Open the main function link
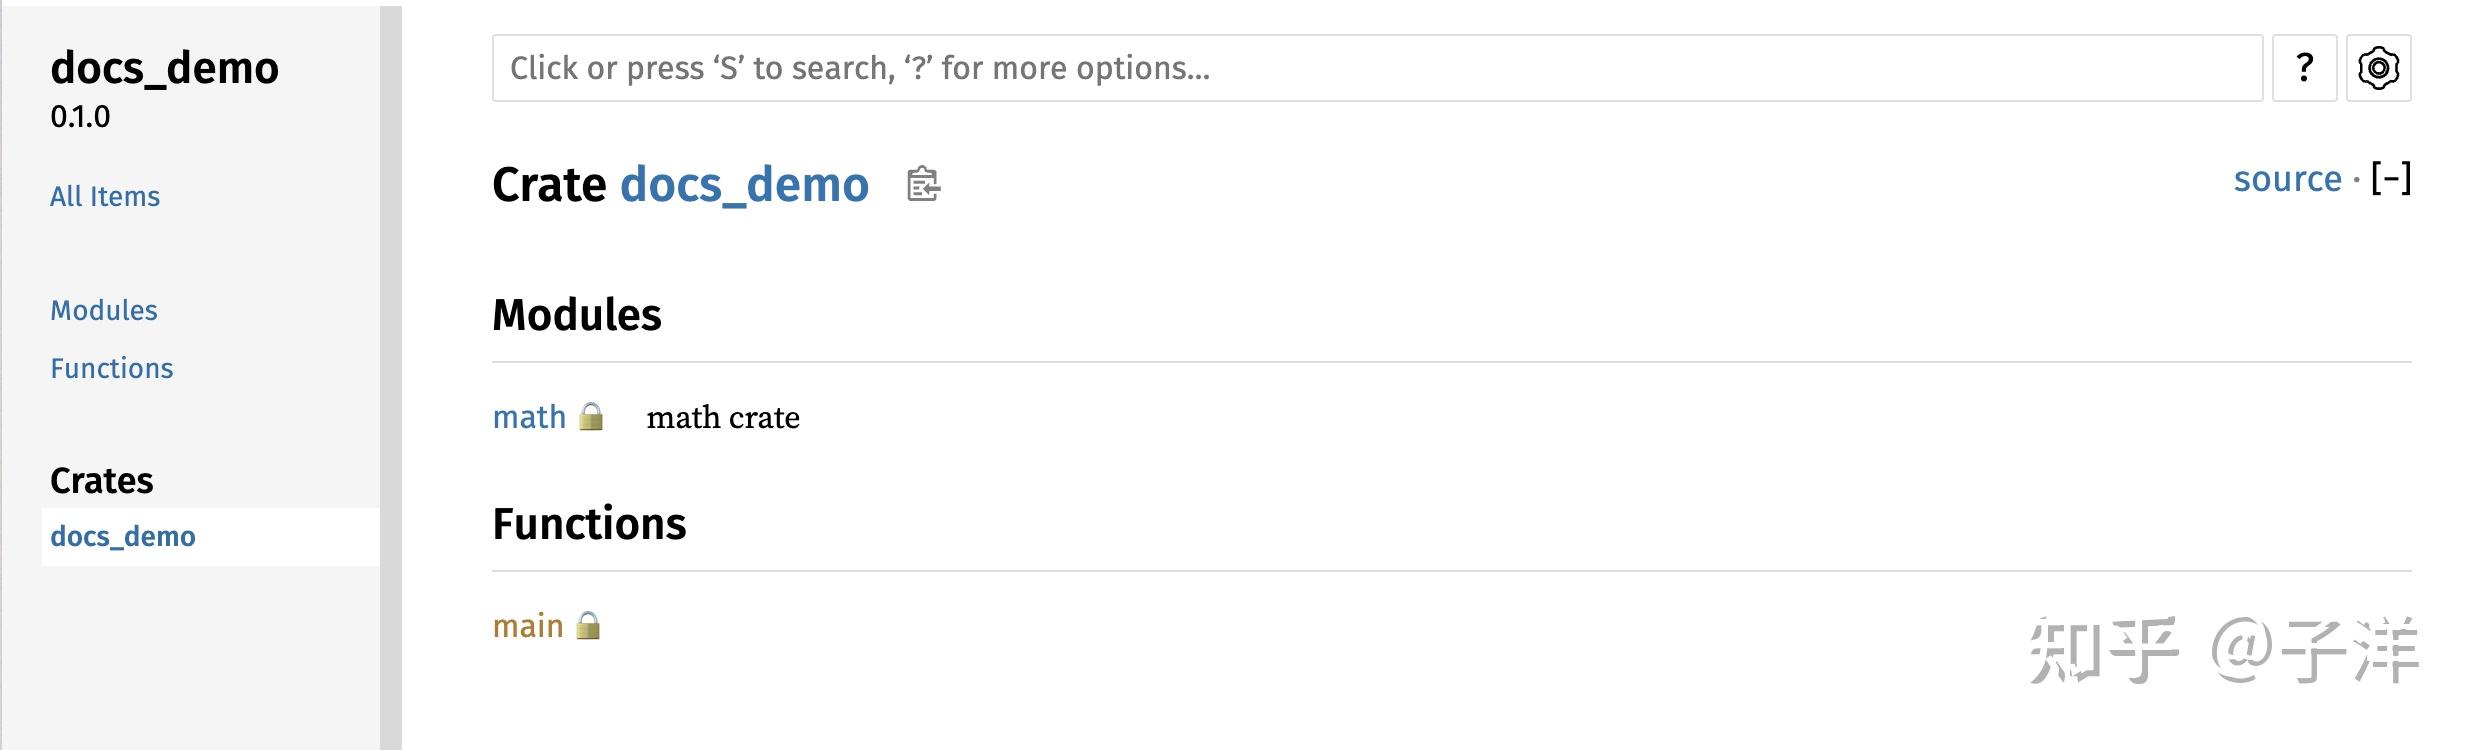 click(x=528, y=626)
